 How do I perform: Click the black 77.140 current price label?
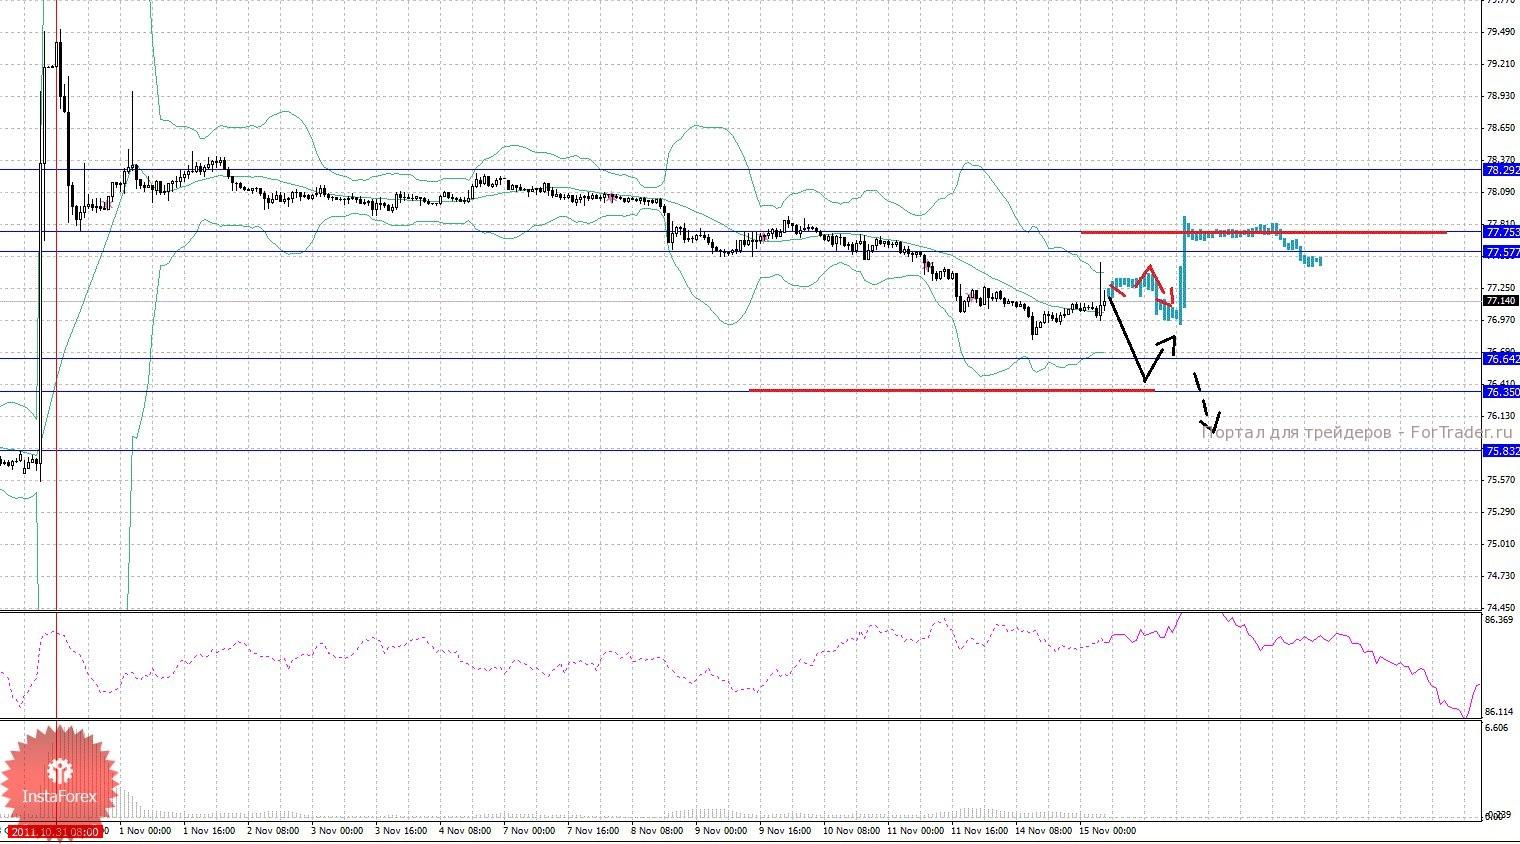click(1500, 300)
